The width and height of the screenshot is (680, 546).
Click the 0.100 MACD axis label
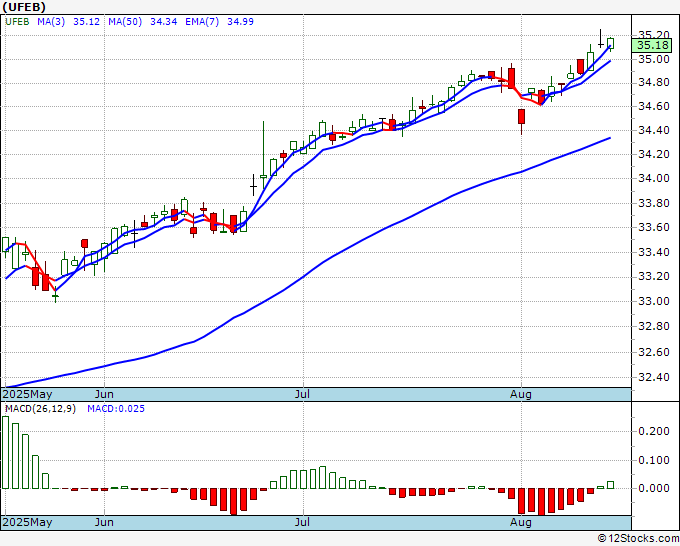[x=654, y=460]
